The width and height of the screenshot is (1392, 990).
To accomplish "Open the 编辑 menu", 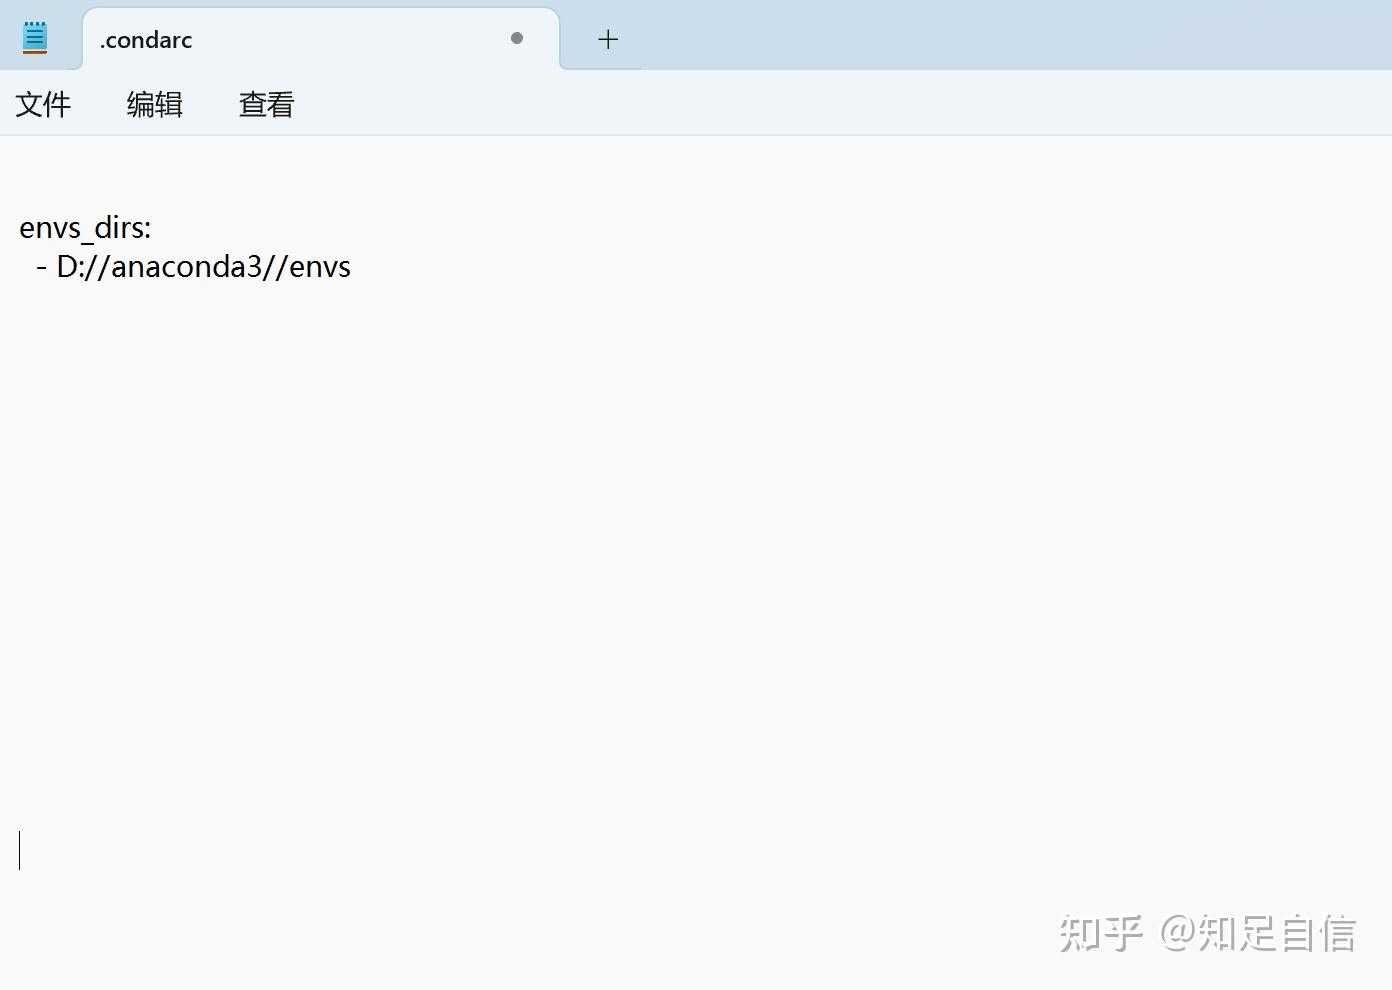I will pos(154,104).
